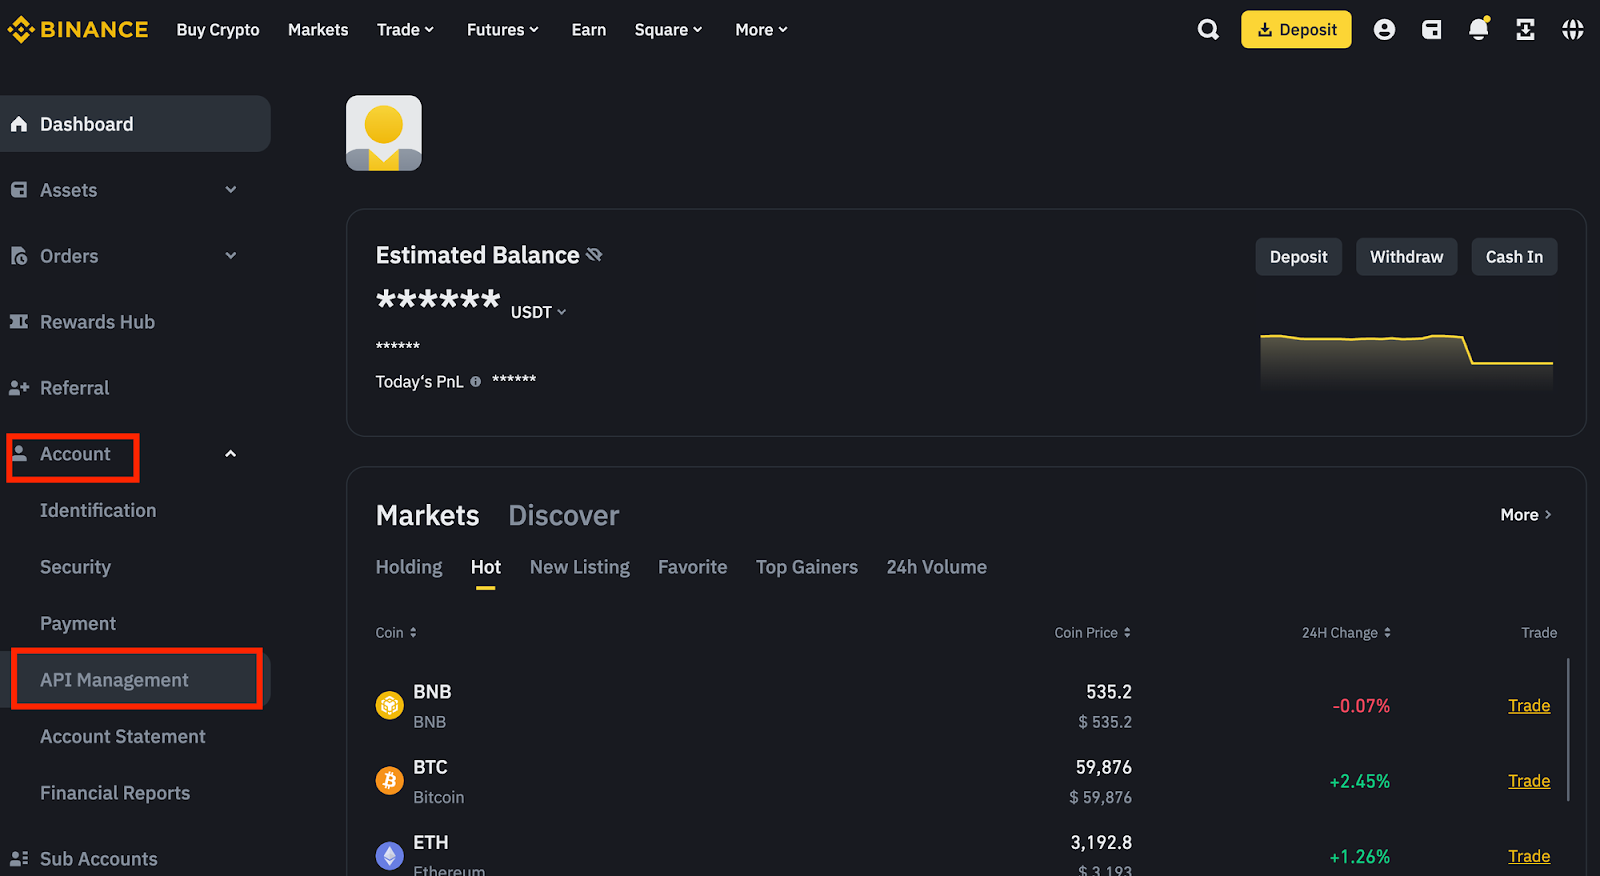Expand the Orders sidebar chevron
The image size is (1600, 876).
[x=231, y=256]
